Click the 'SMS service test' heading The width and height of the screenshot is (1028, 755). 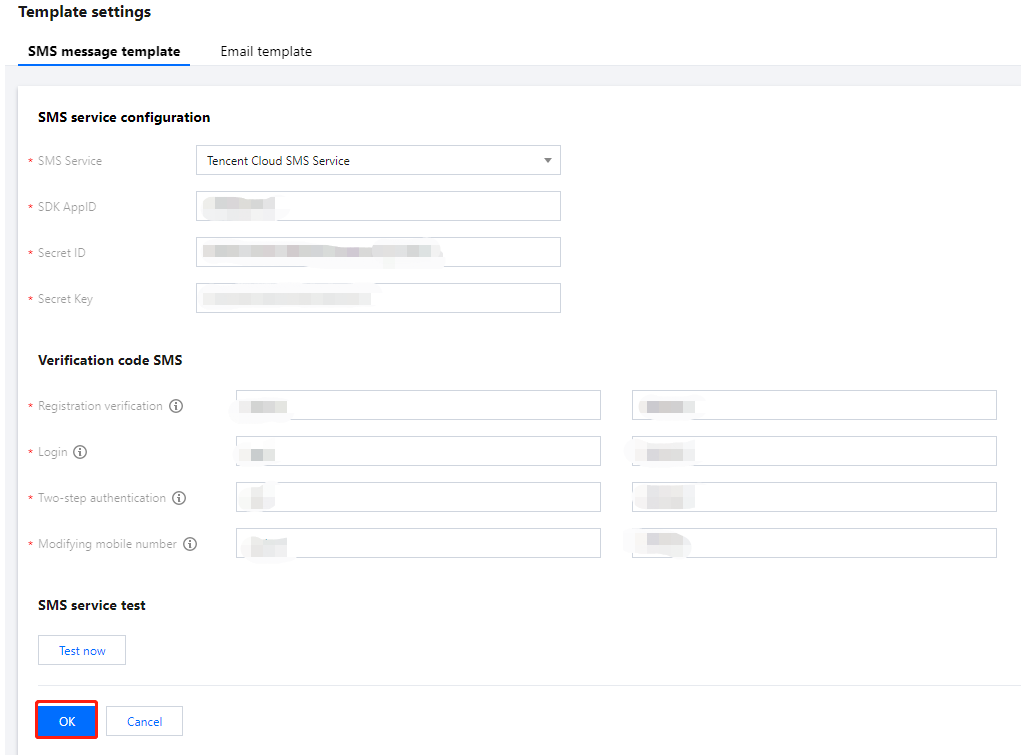point(92,605)
